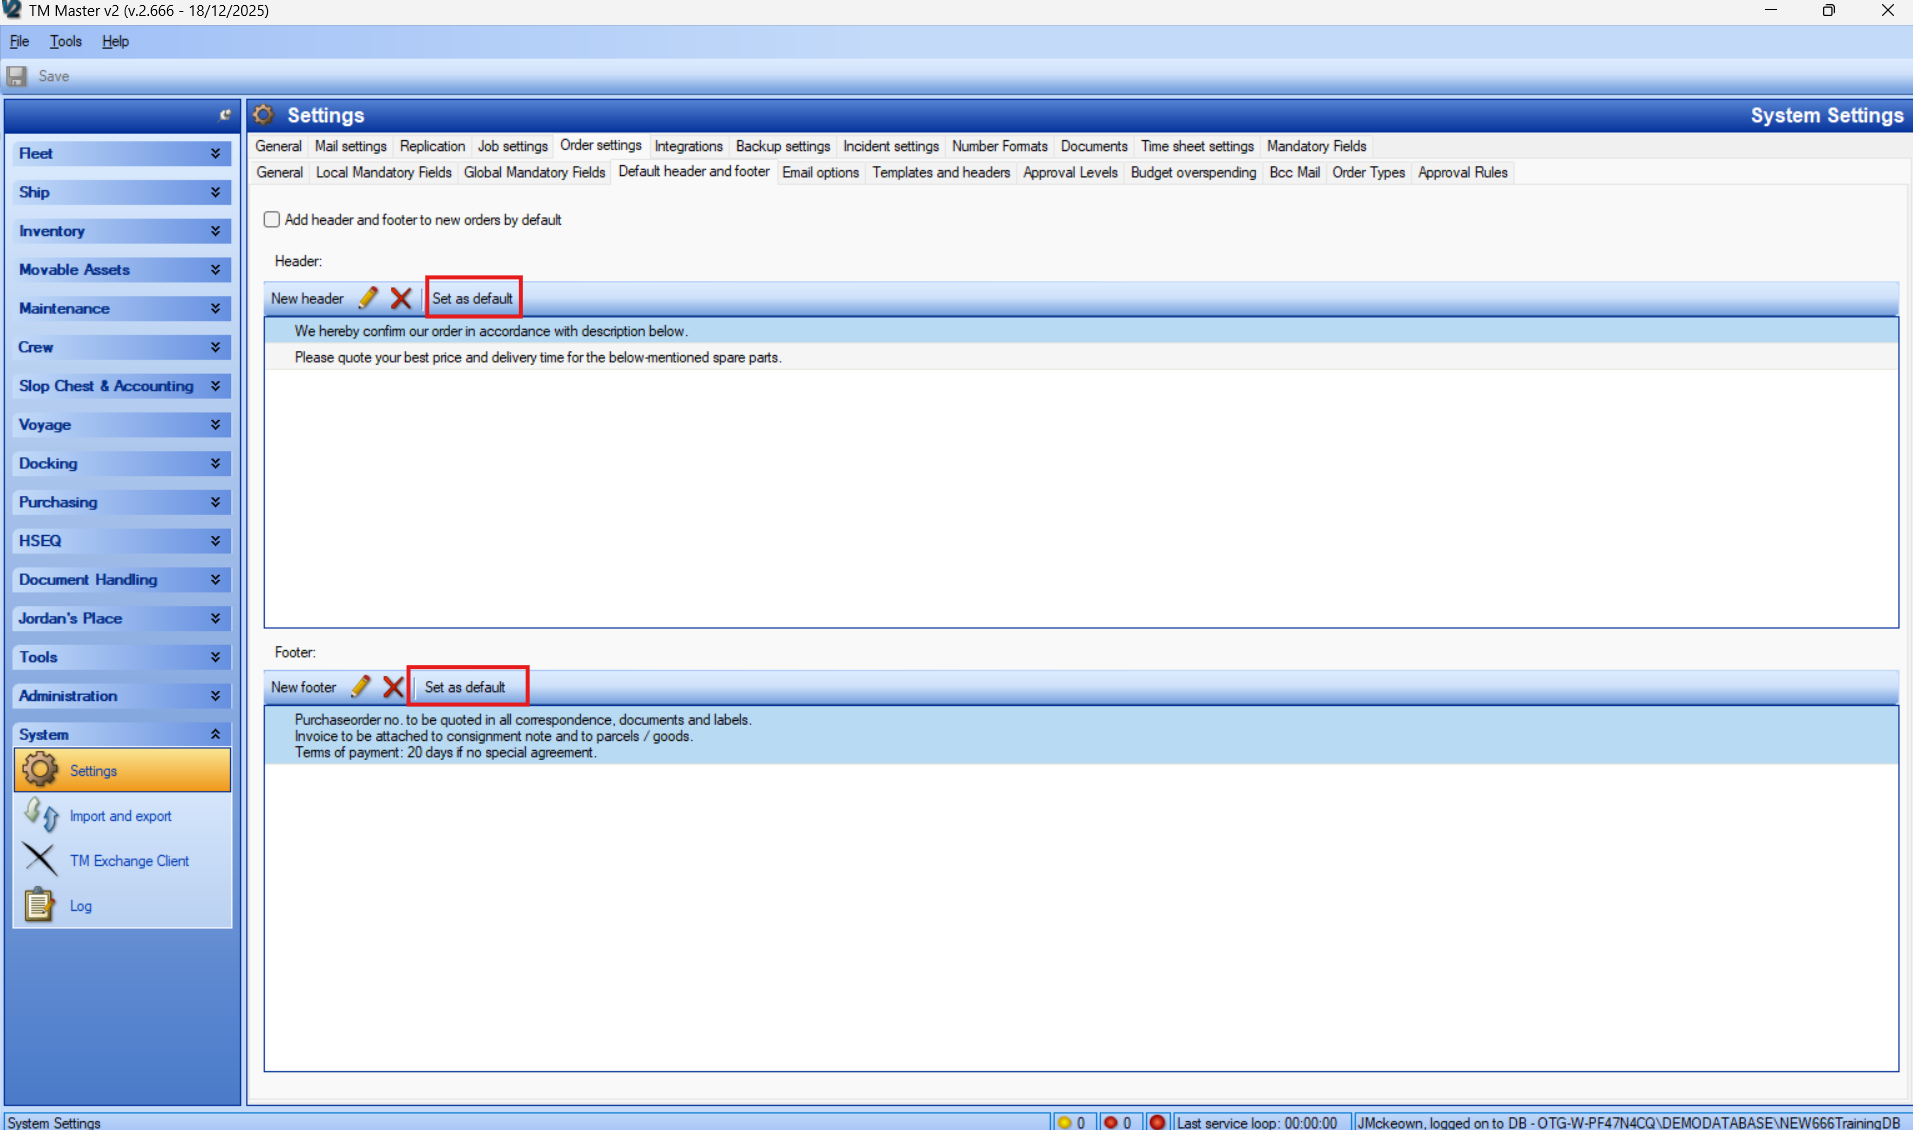Click the delete footer red X icon

pyautogui.click(x=393, y=687)
